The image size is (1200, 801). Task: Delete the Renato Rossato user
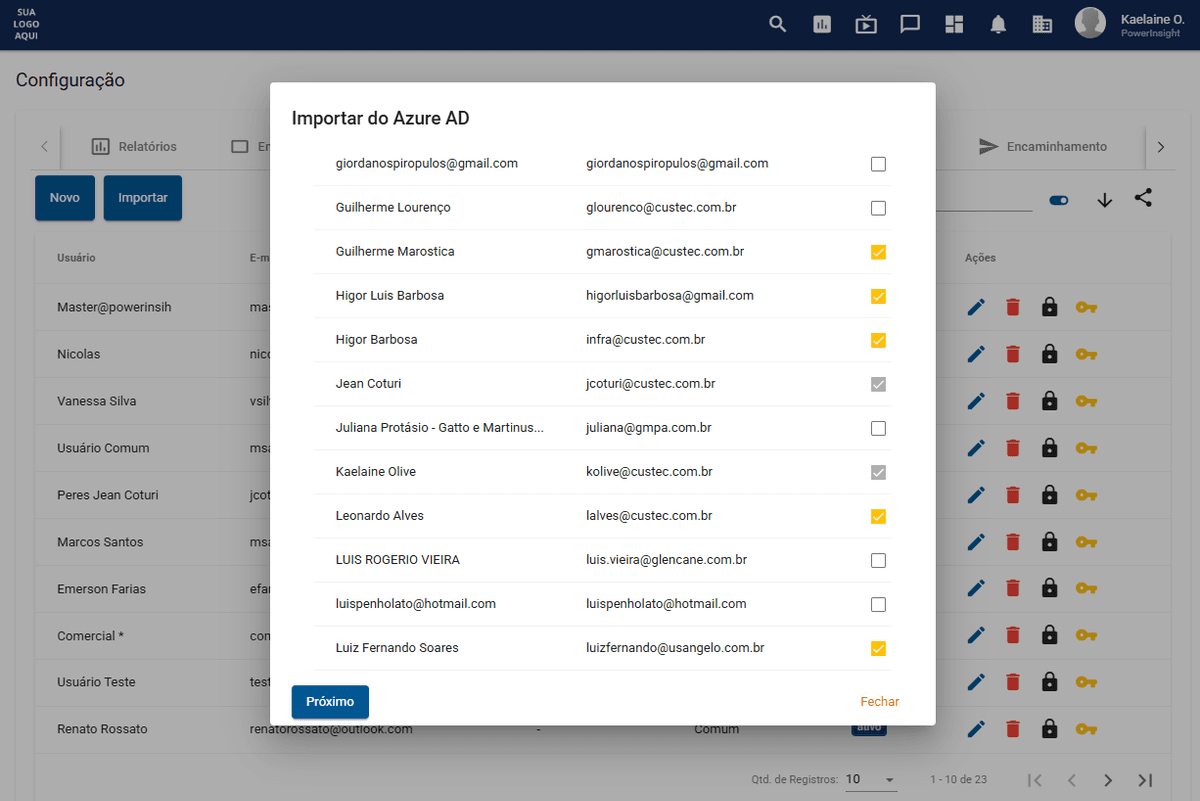(1013, 729)
